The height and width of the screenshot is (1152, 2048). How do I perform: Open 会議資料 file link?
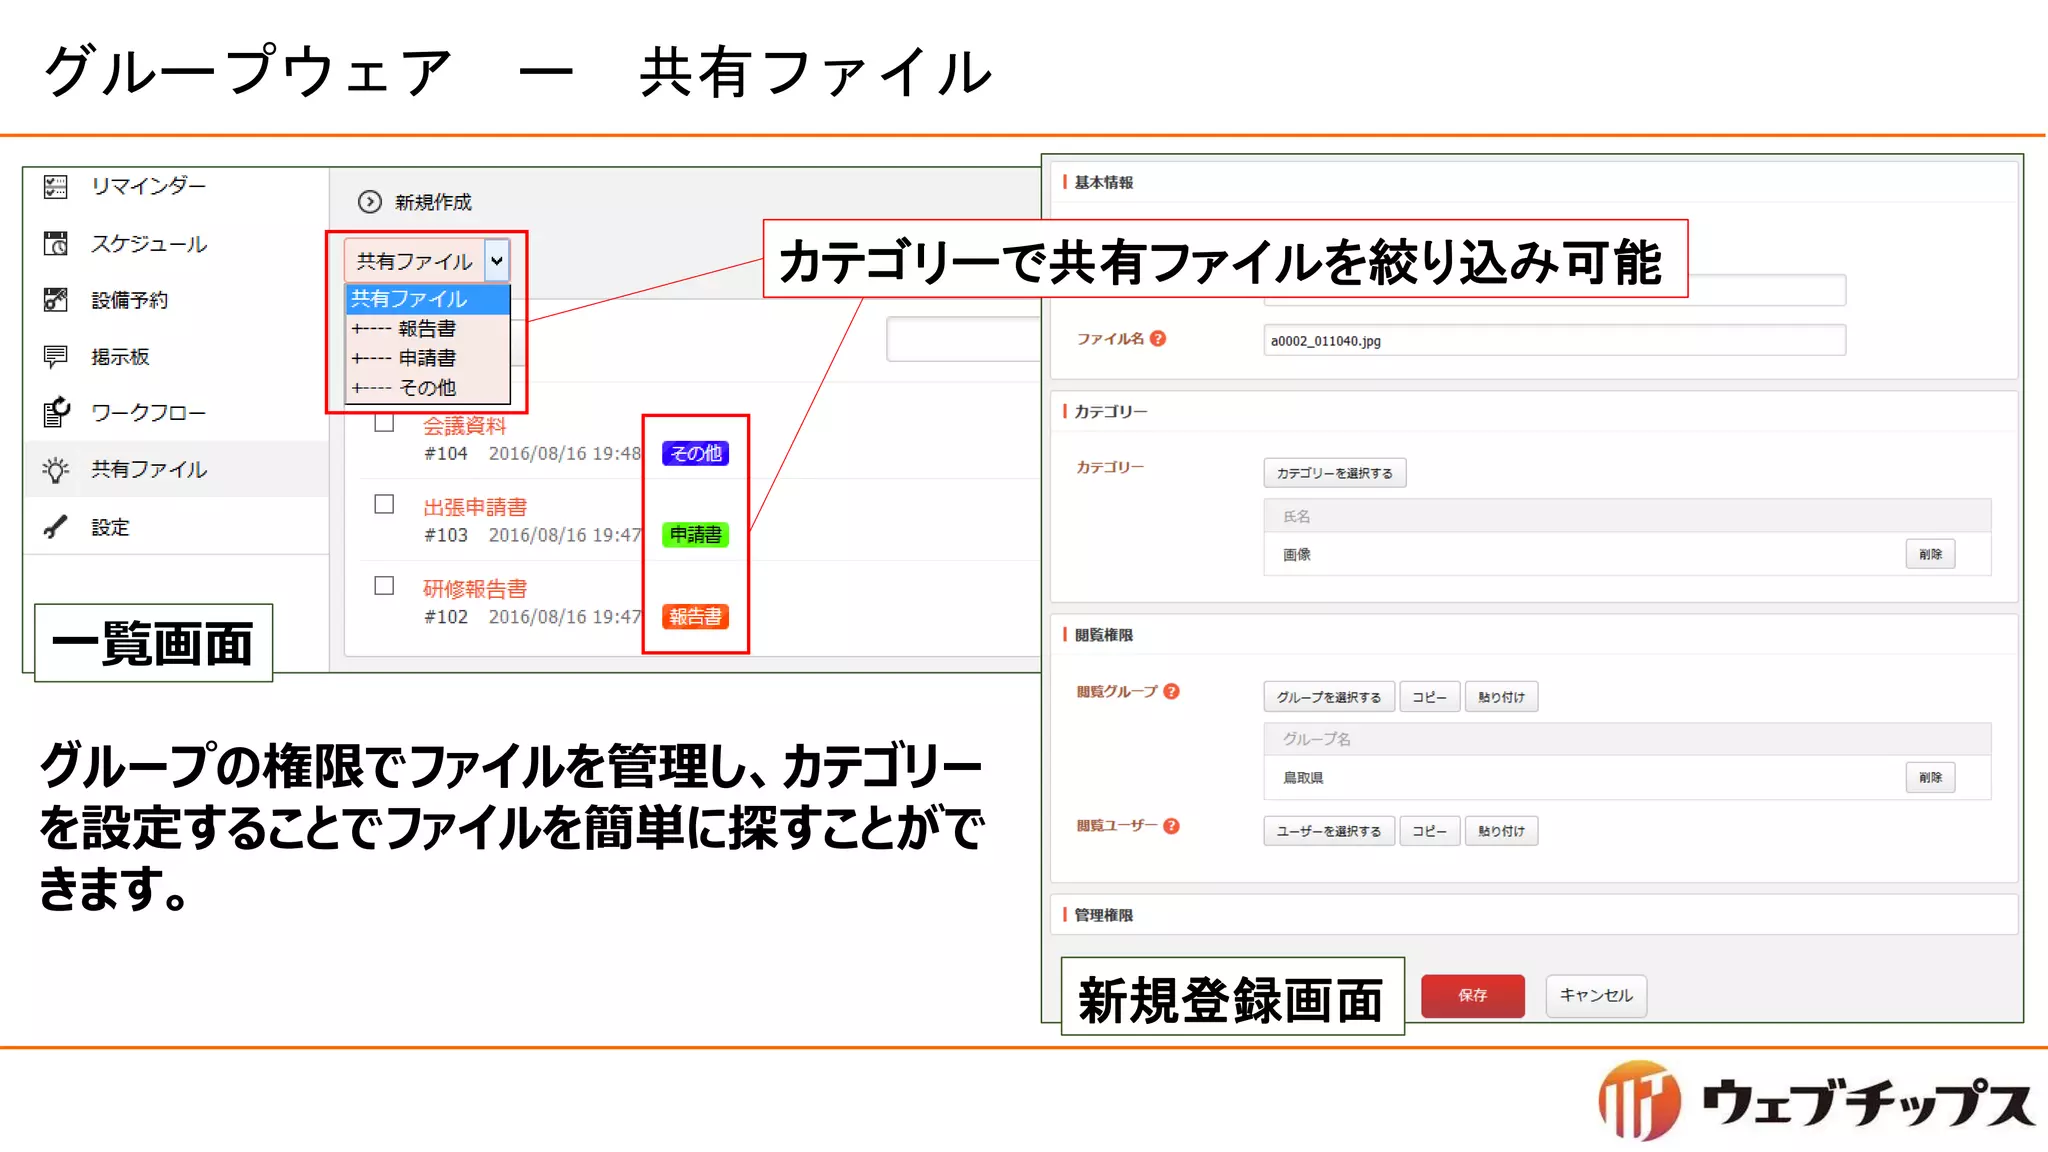(x=464, y=426)
